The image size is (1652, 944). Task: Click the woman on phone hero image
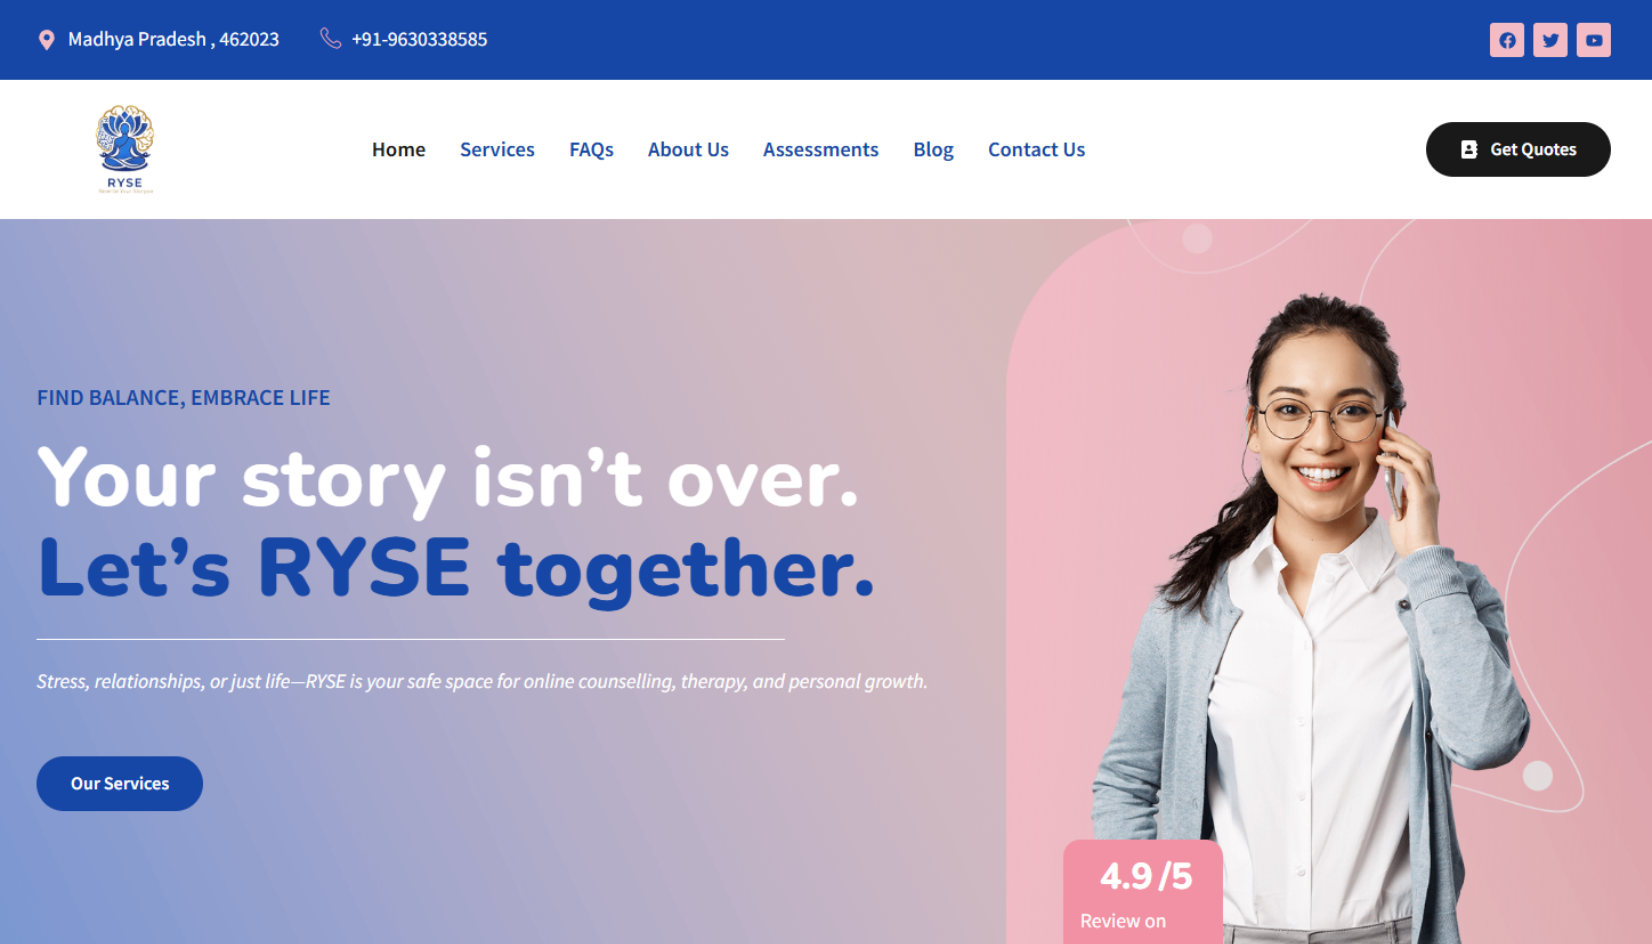coord(1310,620)
